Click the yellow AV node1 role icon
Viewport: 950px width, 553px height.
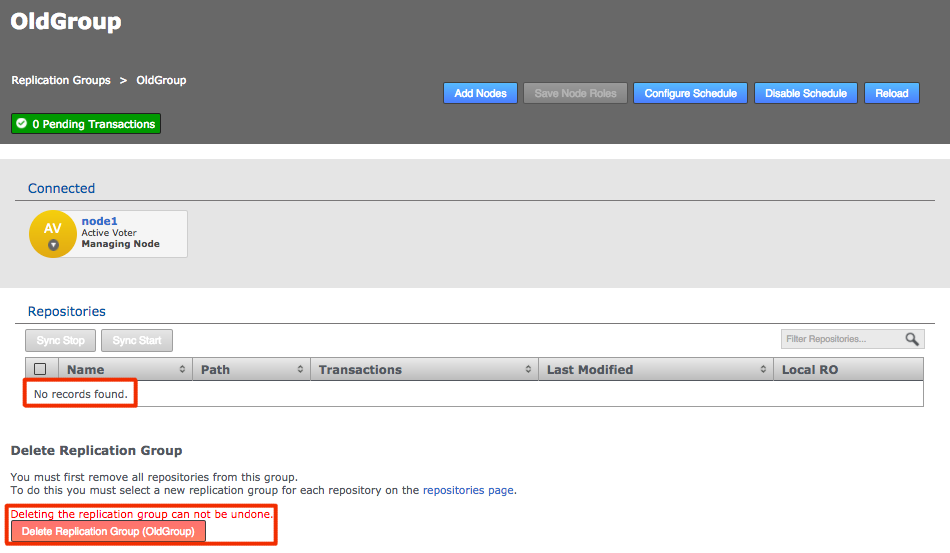(52, 230)
